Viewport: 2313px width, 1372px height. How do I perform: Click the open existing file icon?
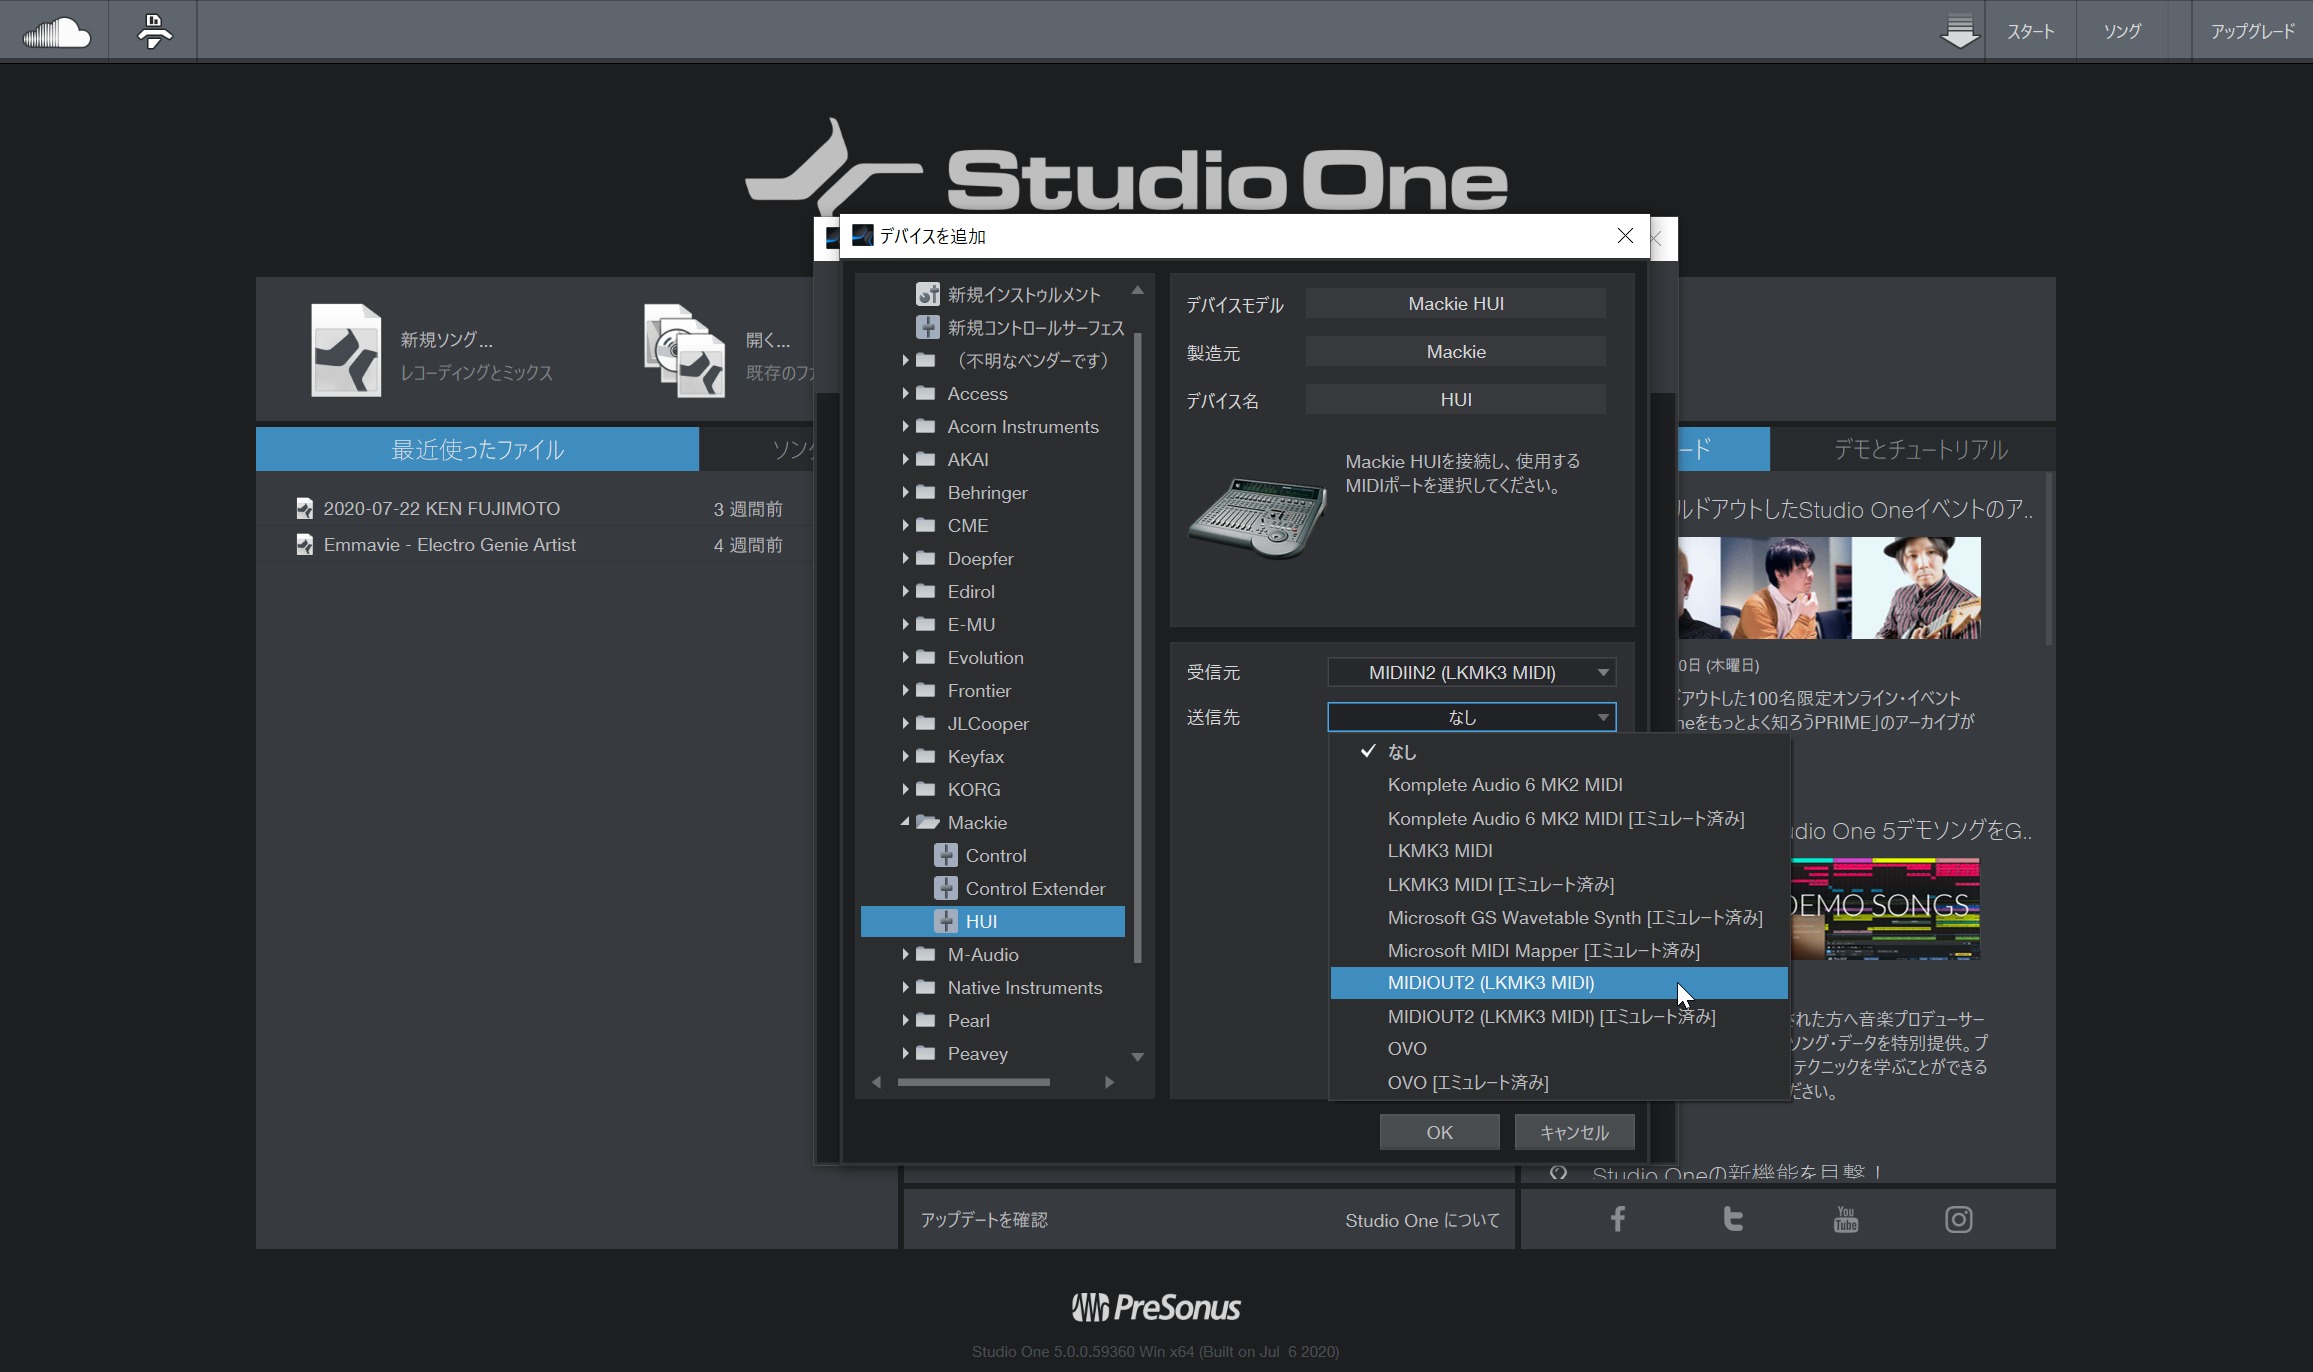685,351
